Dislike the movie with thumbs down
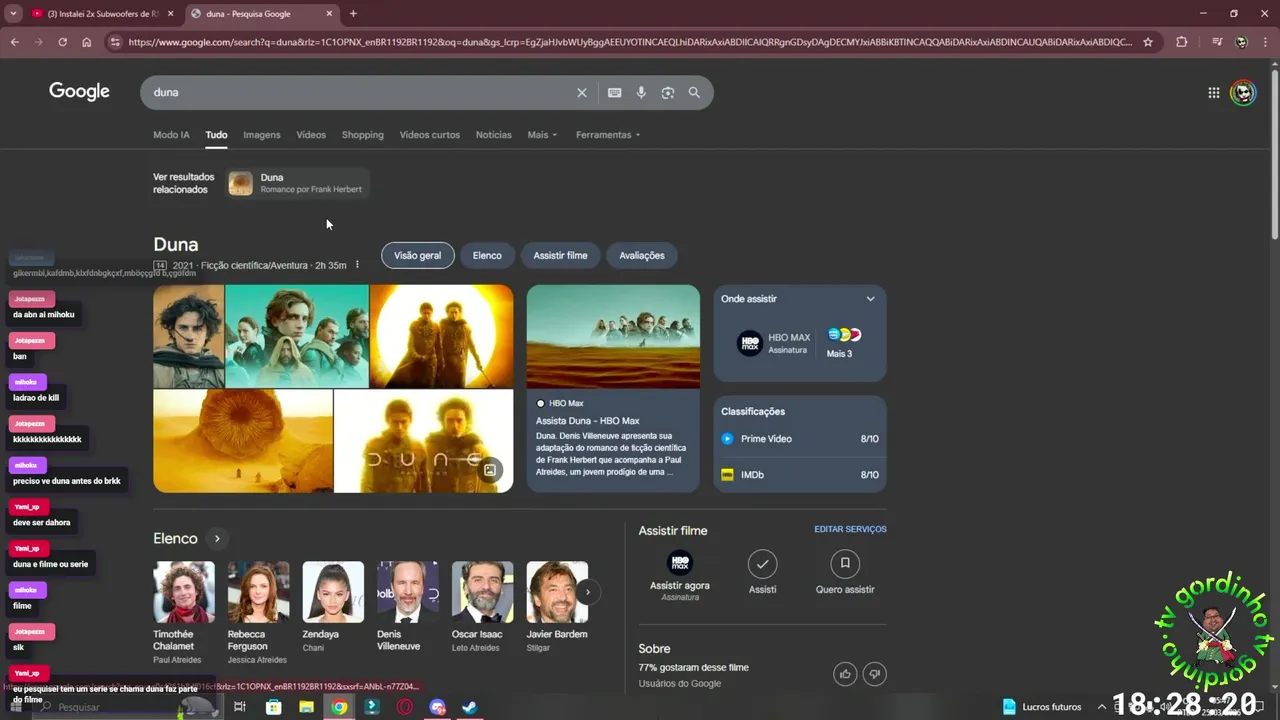The image size is (1280, 720). pos(874,674)
